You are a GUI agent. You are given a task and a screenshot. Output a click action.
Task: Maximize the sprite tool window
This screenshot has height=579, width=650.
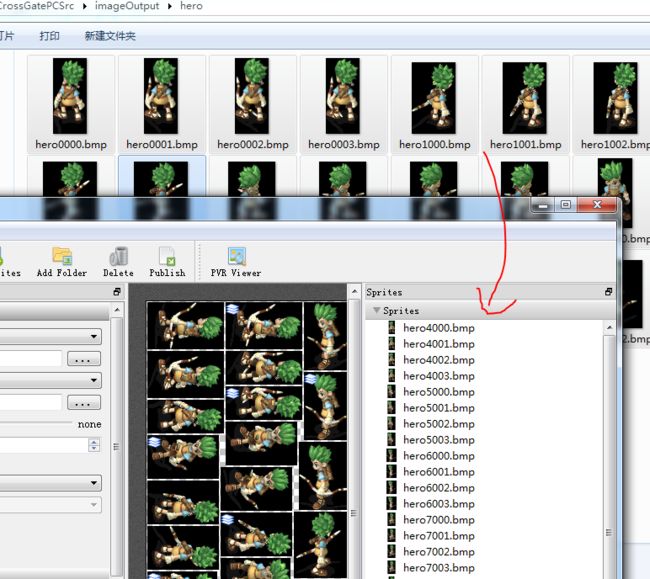(565, 205)
